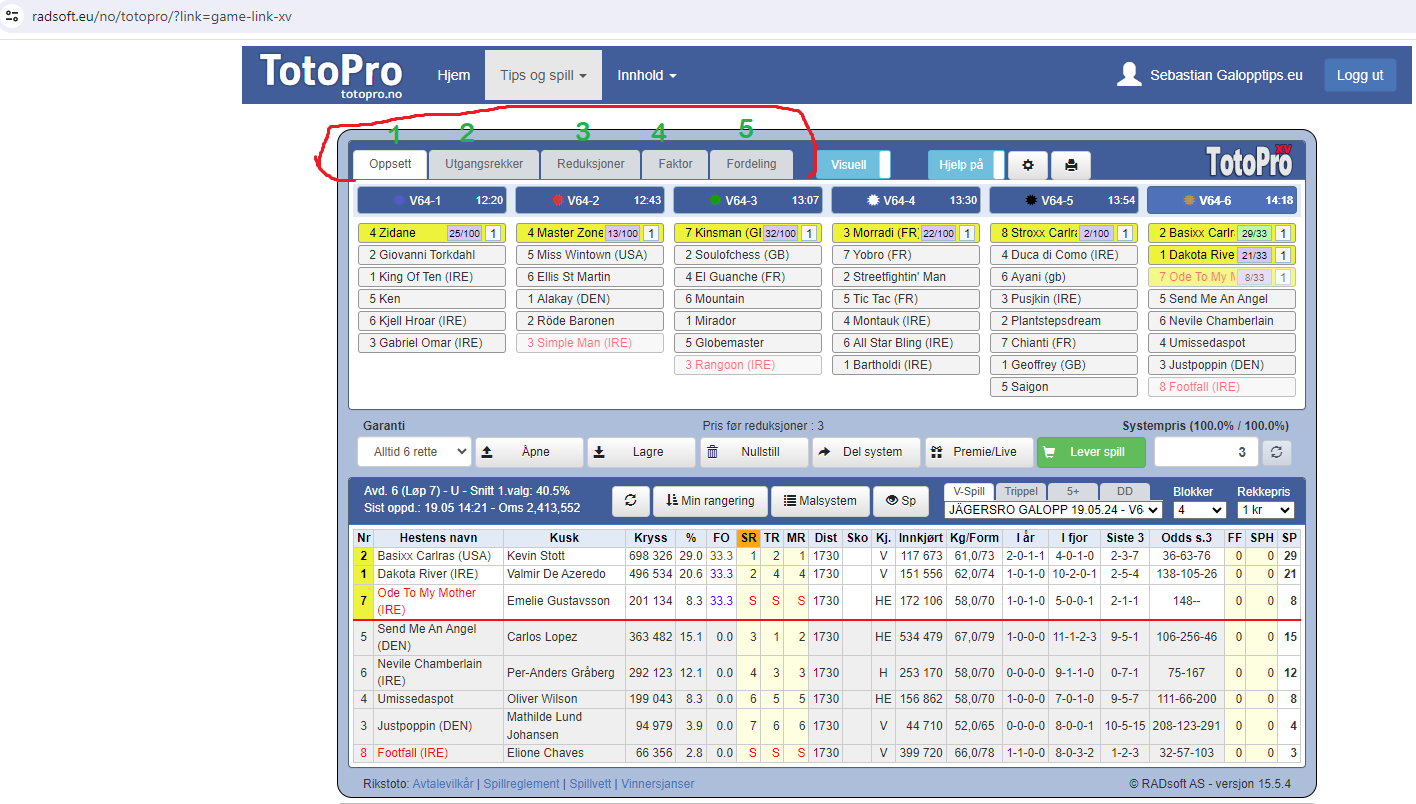Switch to the Reduksjoner tab
Screen dimensions: 1416x804
(x=591, y=164)
